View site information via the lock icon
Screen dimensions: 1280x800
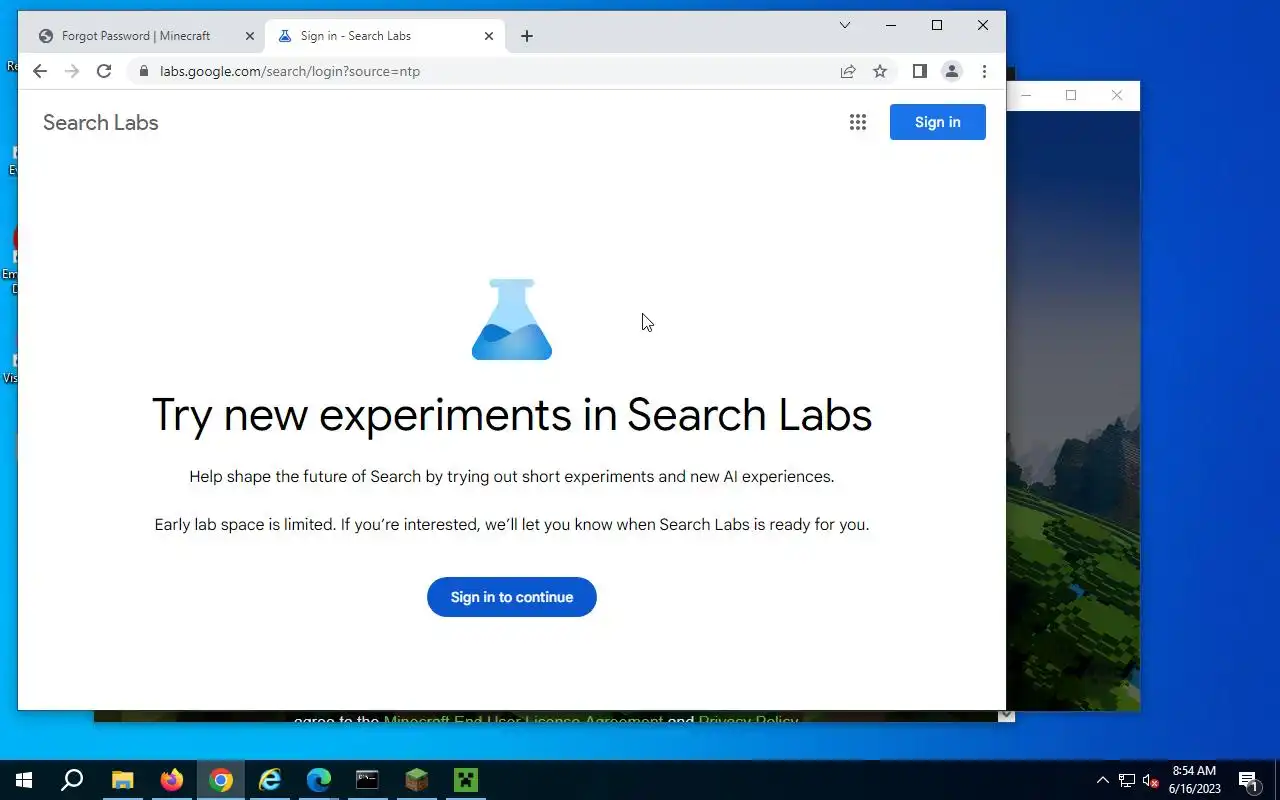pyautogui.click(x=144, y=71)
